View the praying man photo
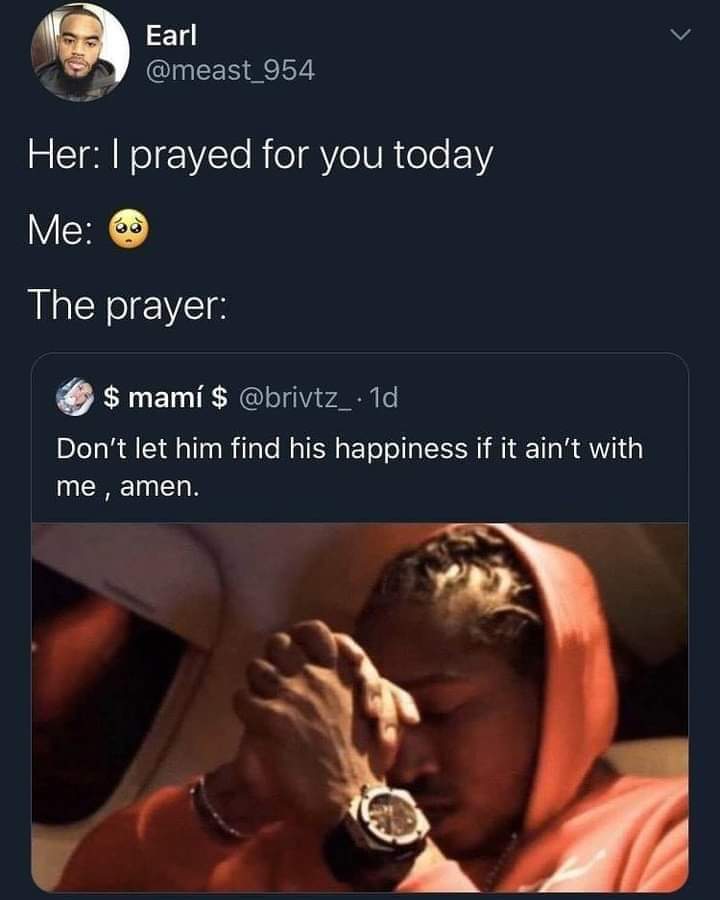Screen dimensions: 720x900 pyautogui.click(x=360, y=707)
